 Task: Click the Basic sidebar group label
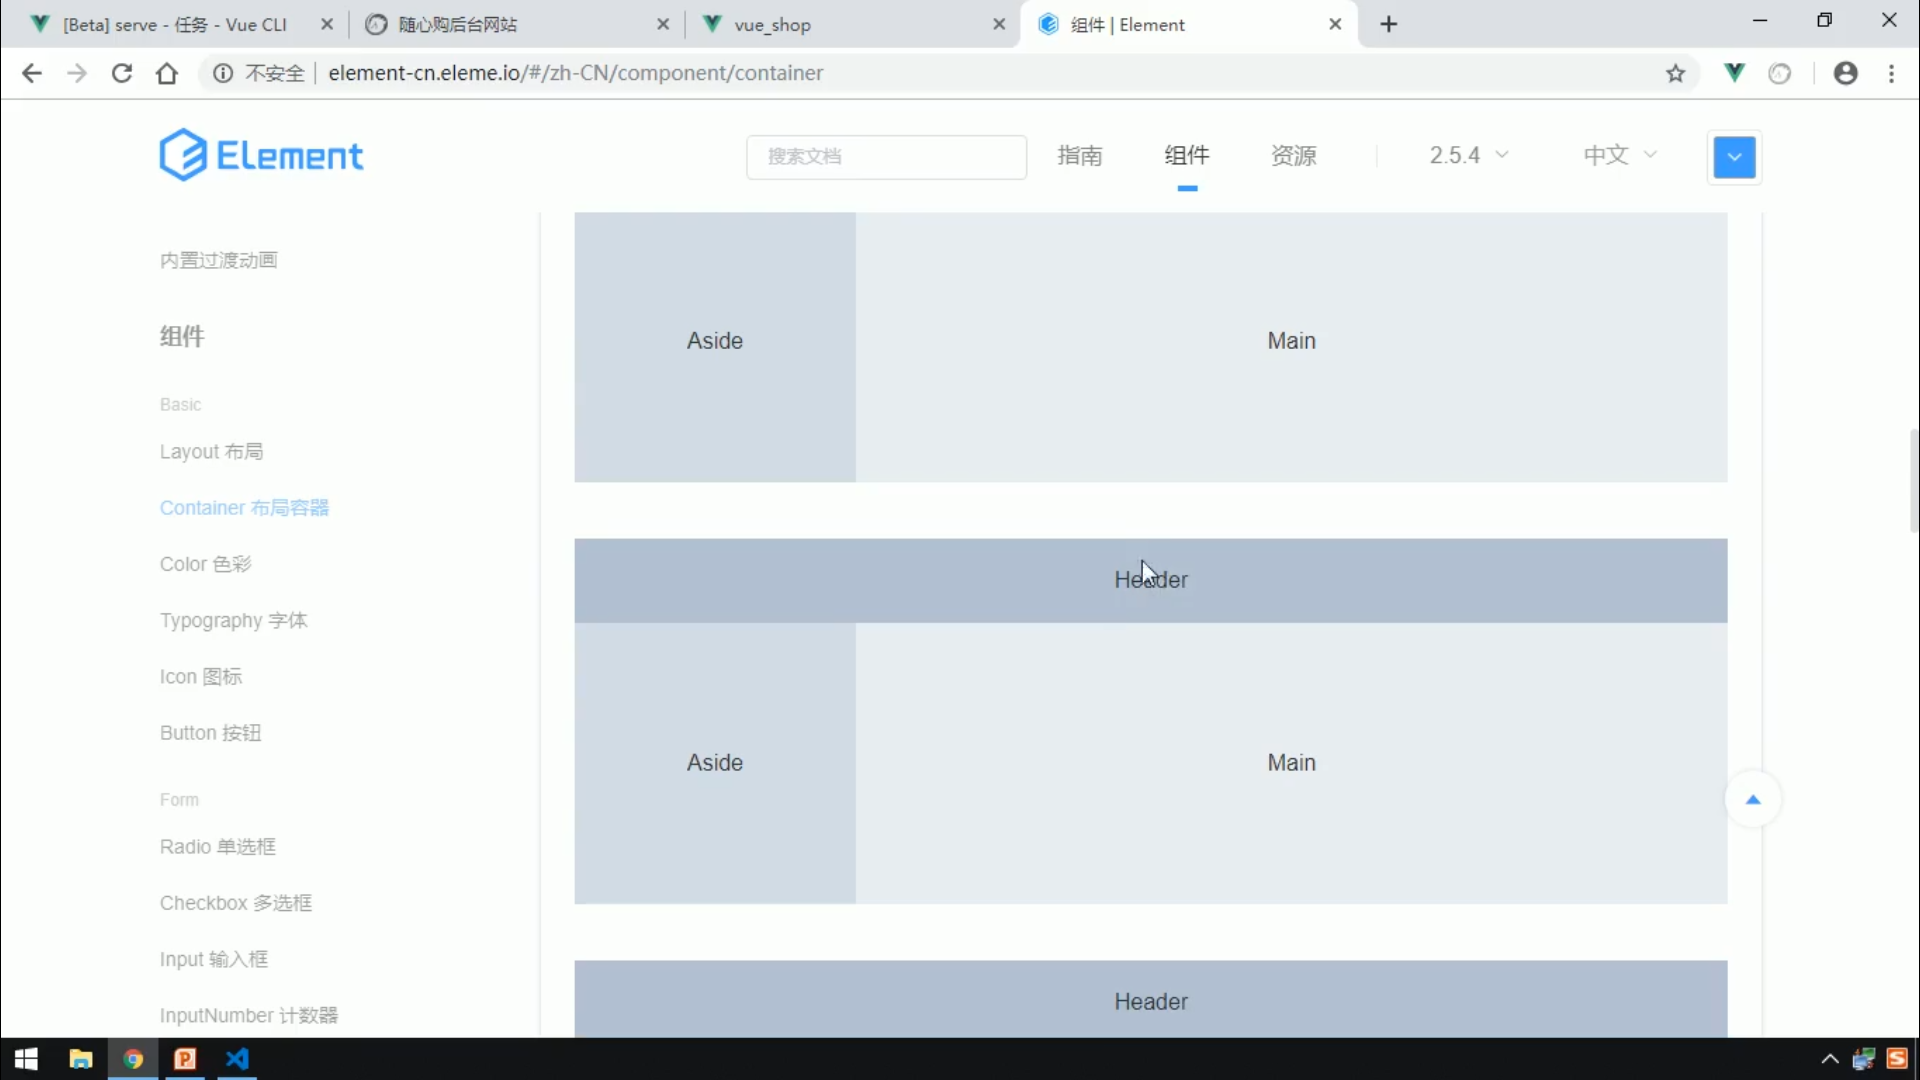tap(181, 404)
